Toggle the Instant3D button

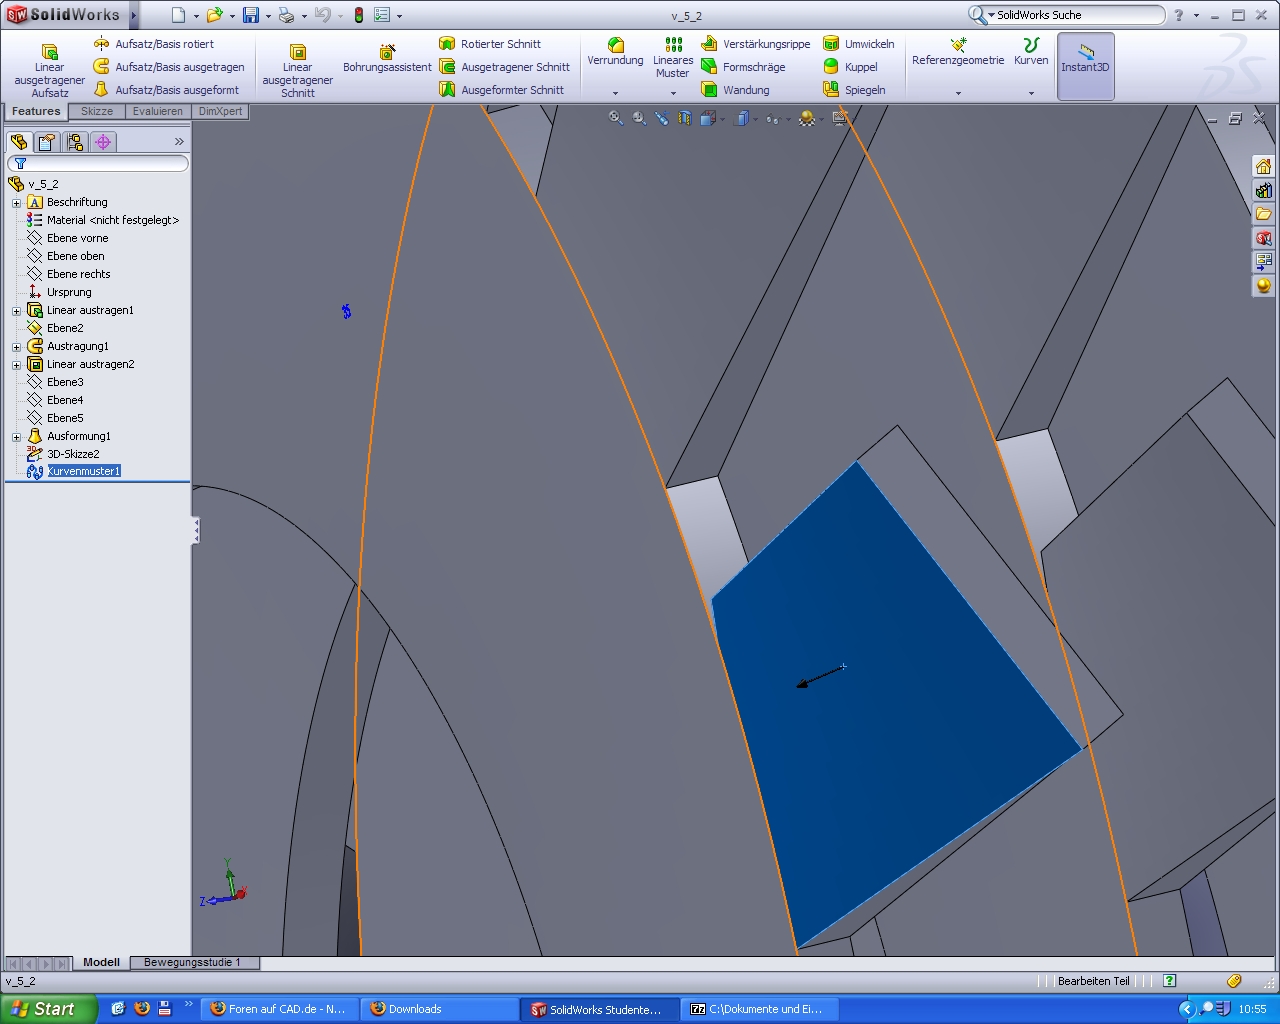(x=1085, y=66)
